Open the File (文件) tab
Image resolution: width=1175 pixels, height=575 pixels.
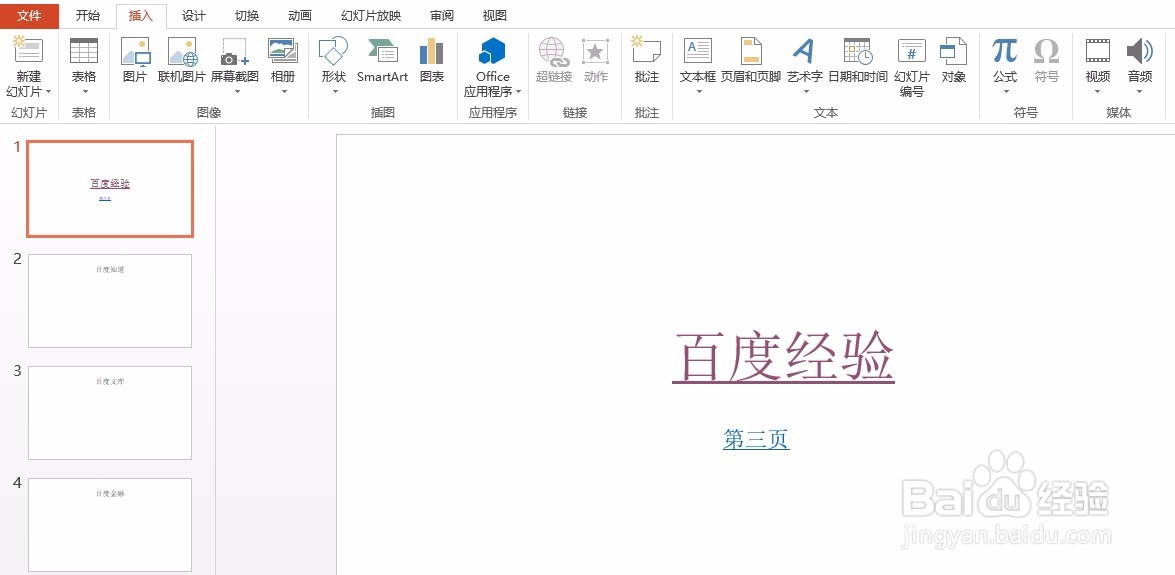coord(29,16)
